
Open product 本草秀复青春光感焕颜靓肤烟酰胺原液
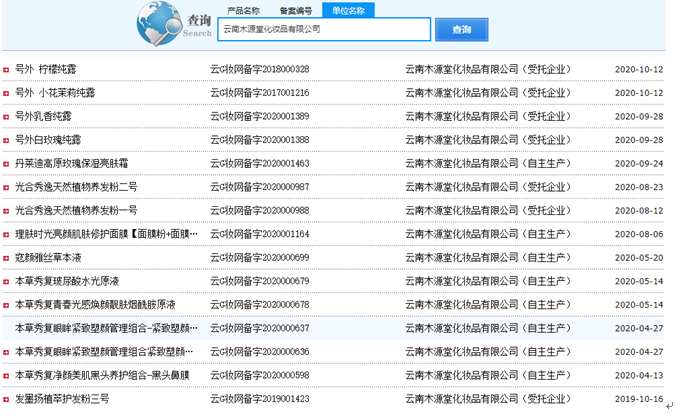(95, 305)
